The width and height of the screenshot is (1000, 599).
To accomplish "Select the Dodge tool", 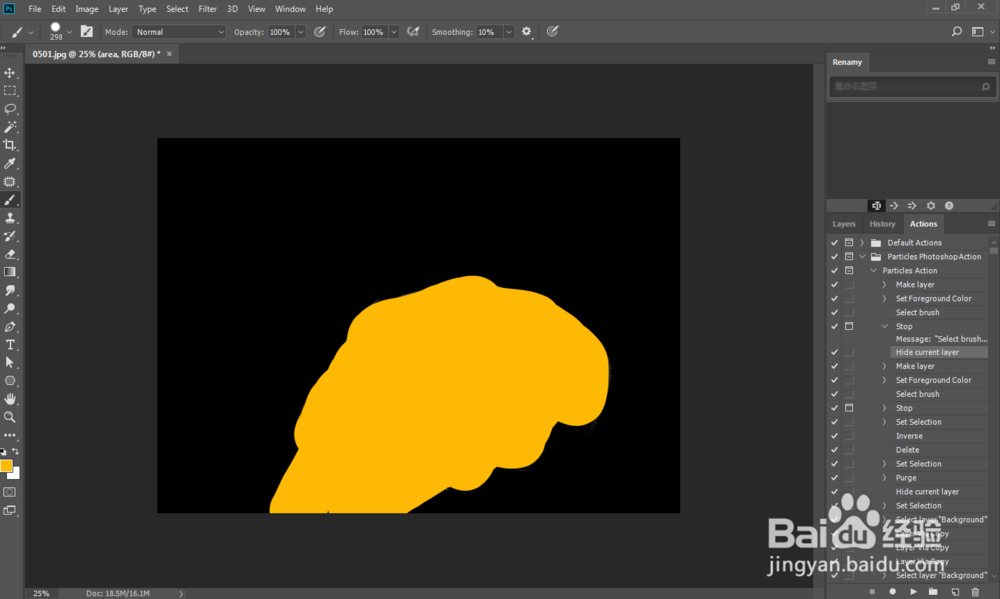I will pyautogui.click(x=10, y=308).
